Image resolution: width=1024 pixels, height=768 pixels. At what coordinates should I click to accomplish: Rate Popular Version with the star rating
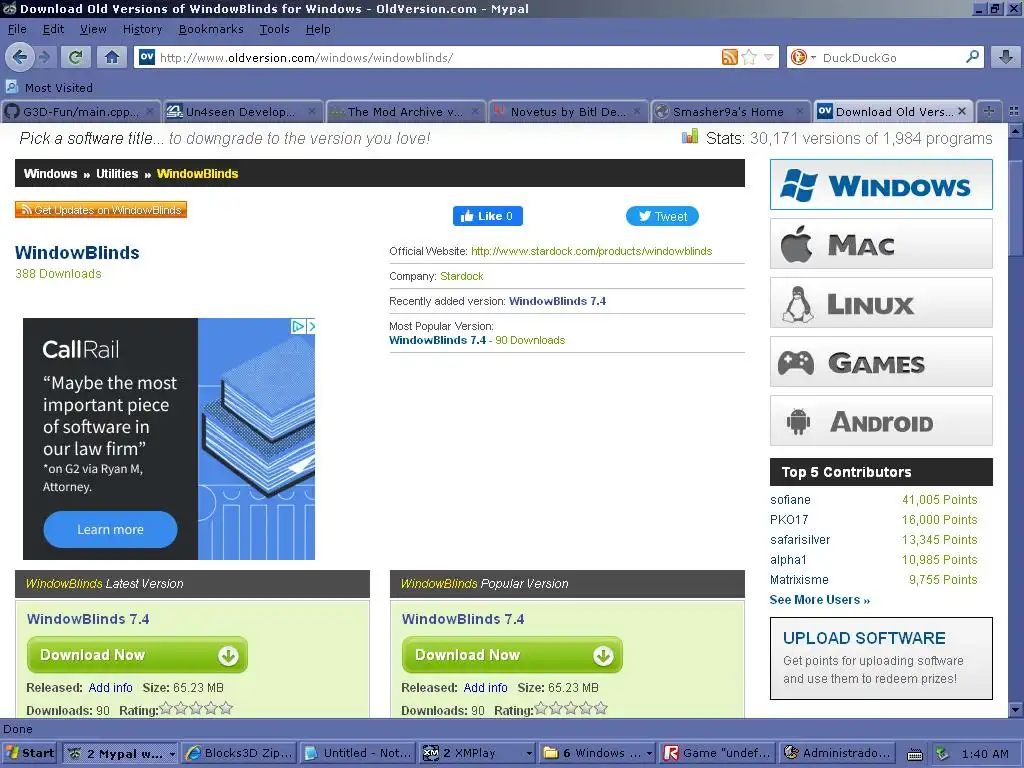[x=571, y=709]
